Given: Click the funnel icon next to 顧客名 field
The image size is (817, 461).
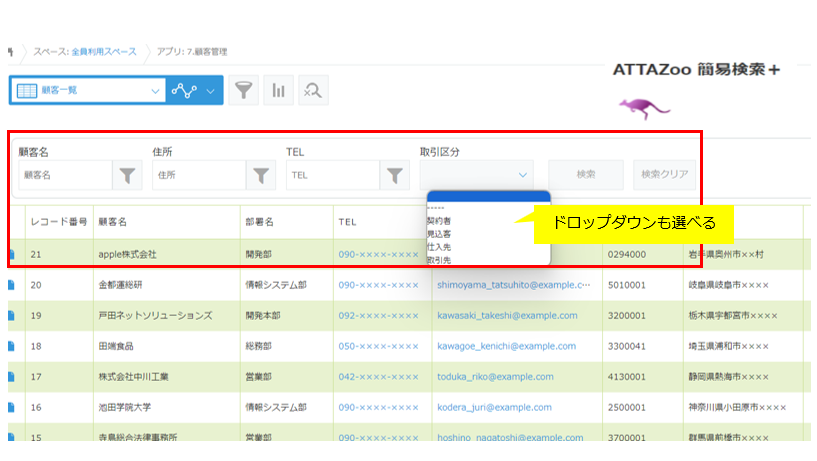Looking at the screenshot, I should tap(128, 175).
